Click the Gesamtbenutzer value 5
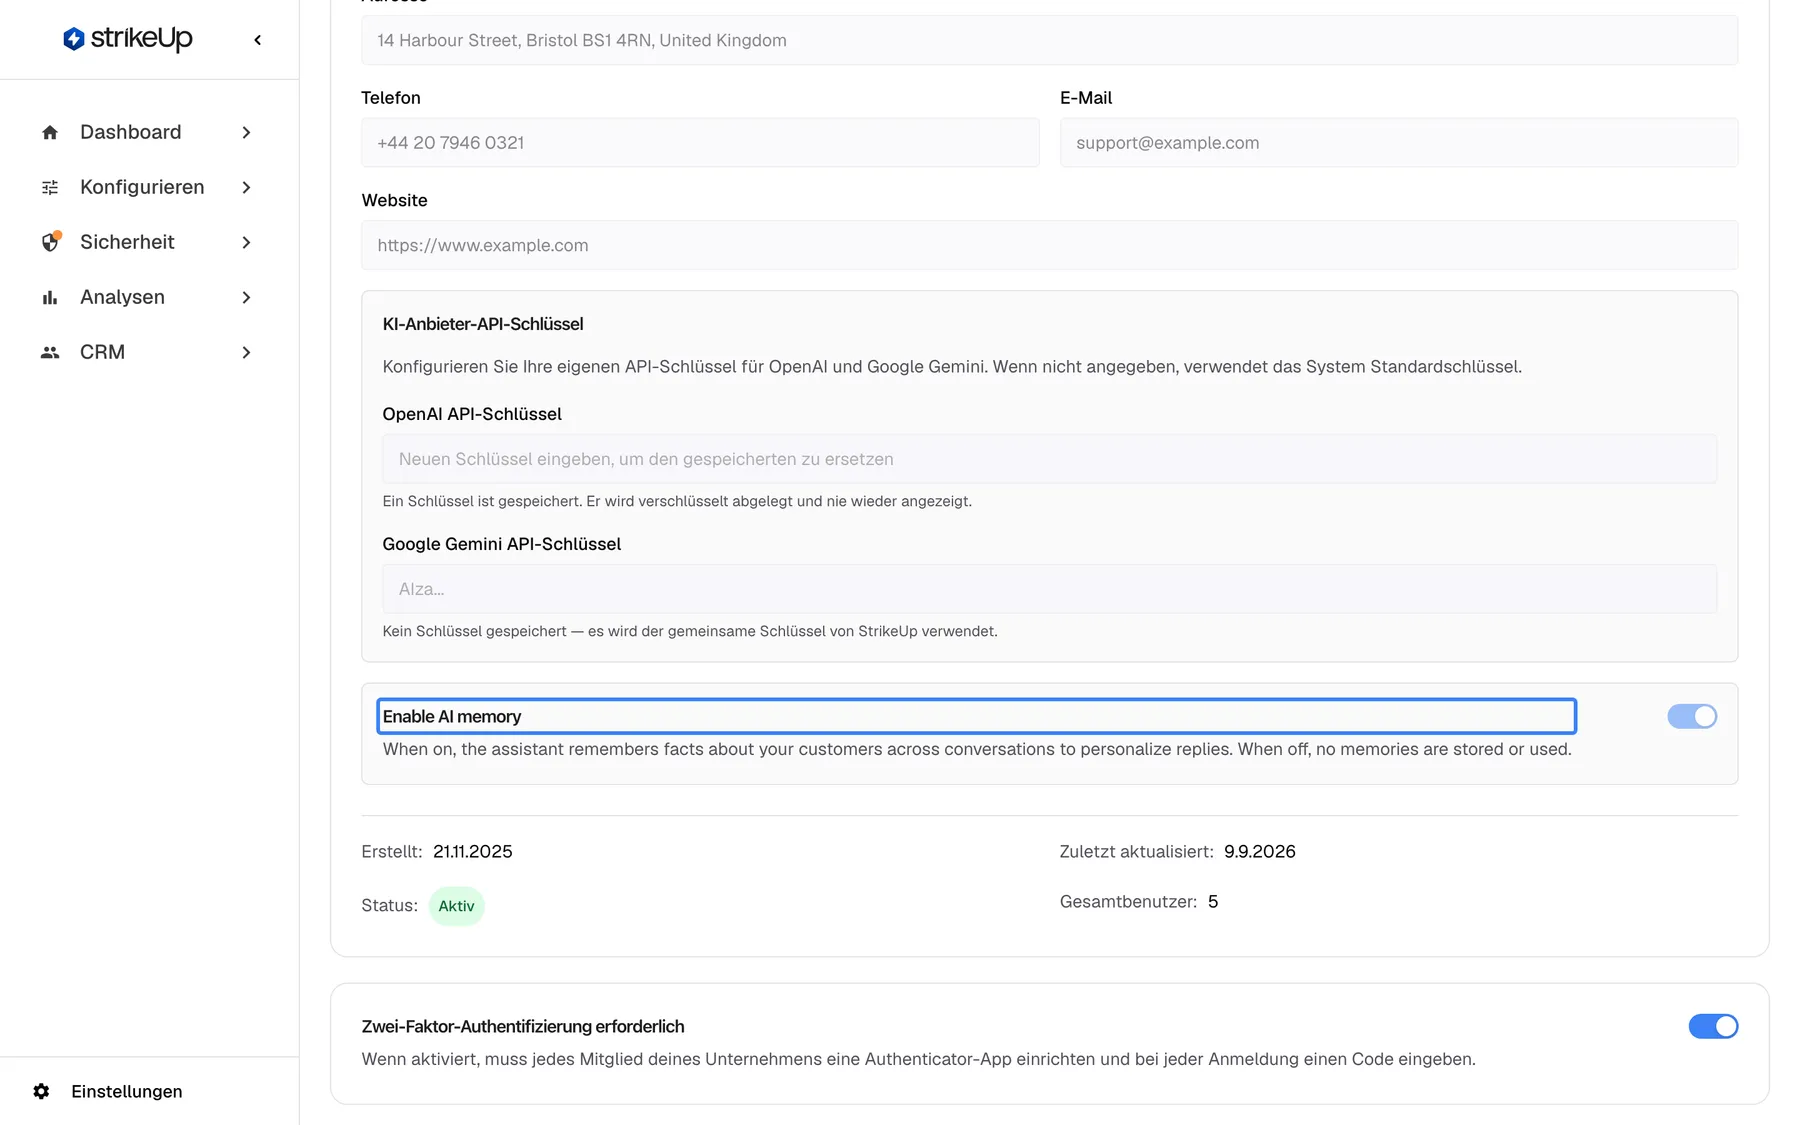Screen dimensions: 1800x1125 (x=1213, y=902)
